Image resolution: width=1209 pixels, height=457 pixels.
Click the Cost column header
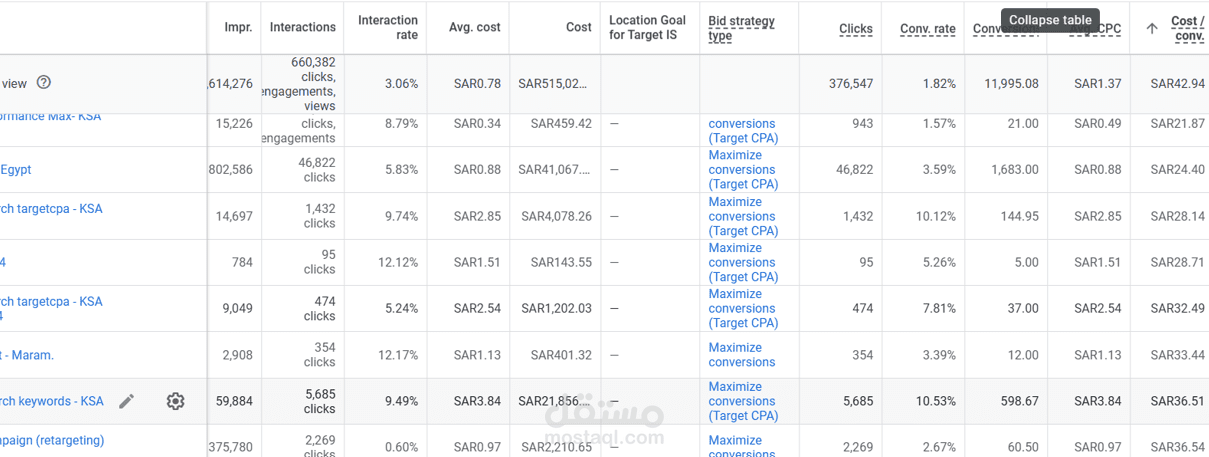tap(578, 28)
